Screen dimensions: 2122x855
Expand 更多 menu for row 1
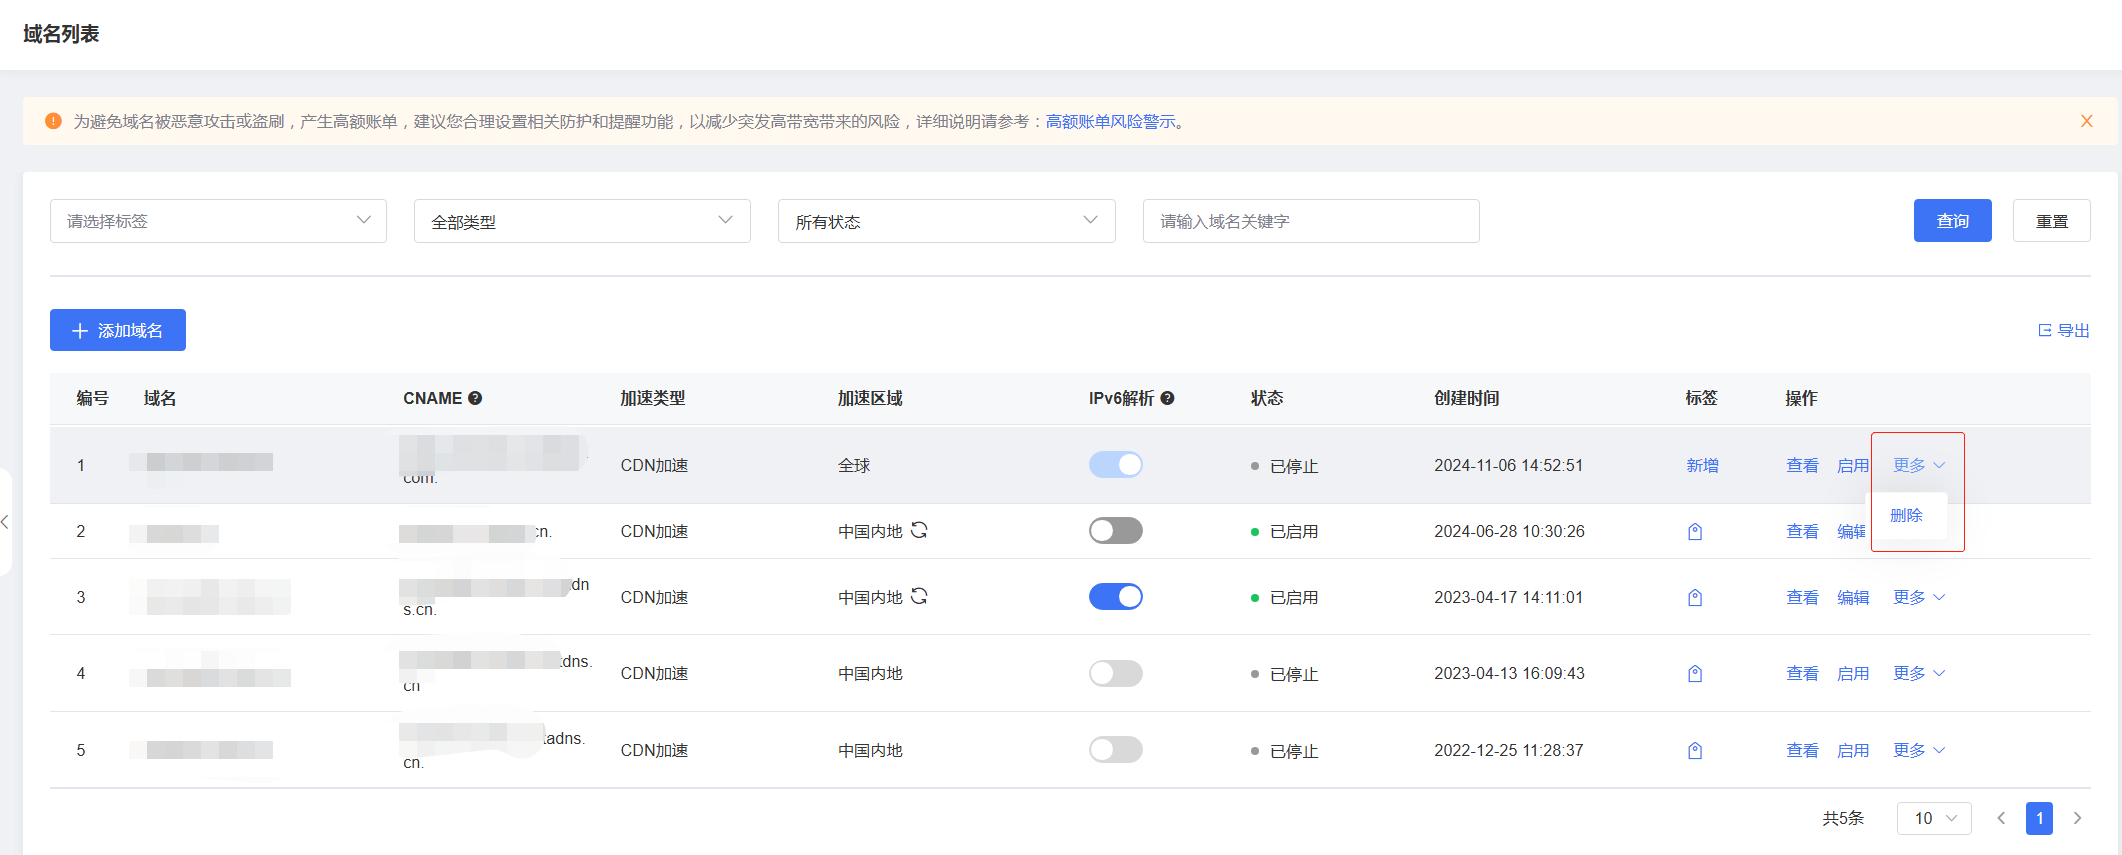[x=1919, y=465]
